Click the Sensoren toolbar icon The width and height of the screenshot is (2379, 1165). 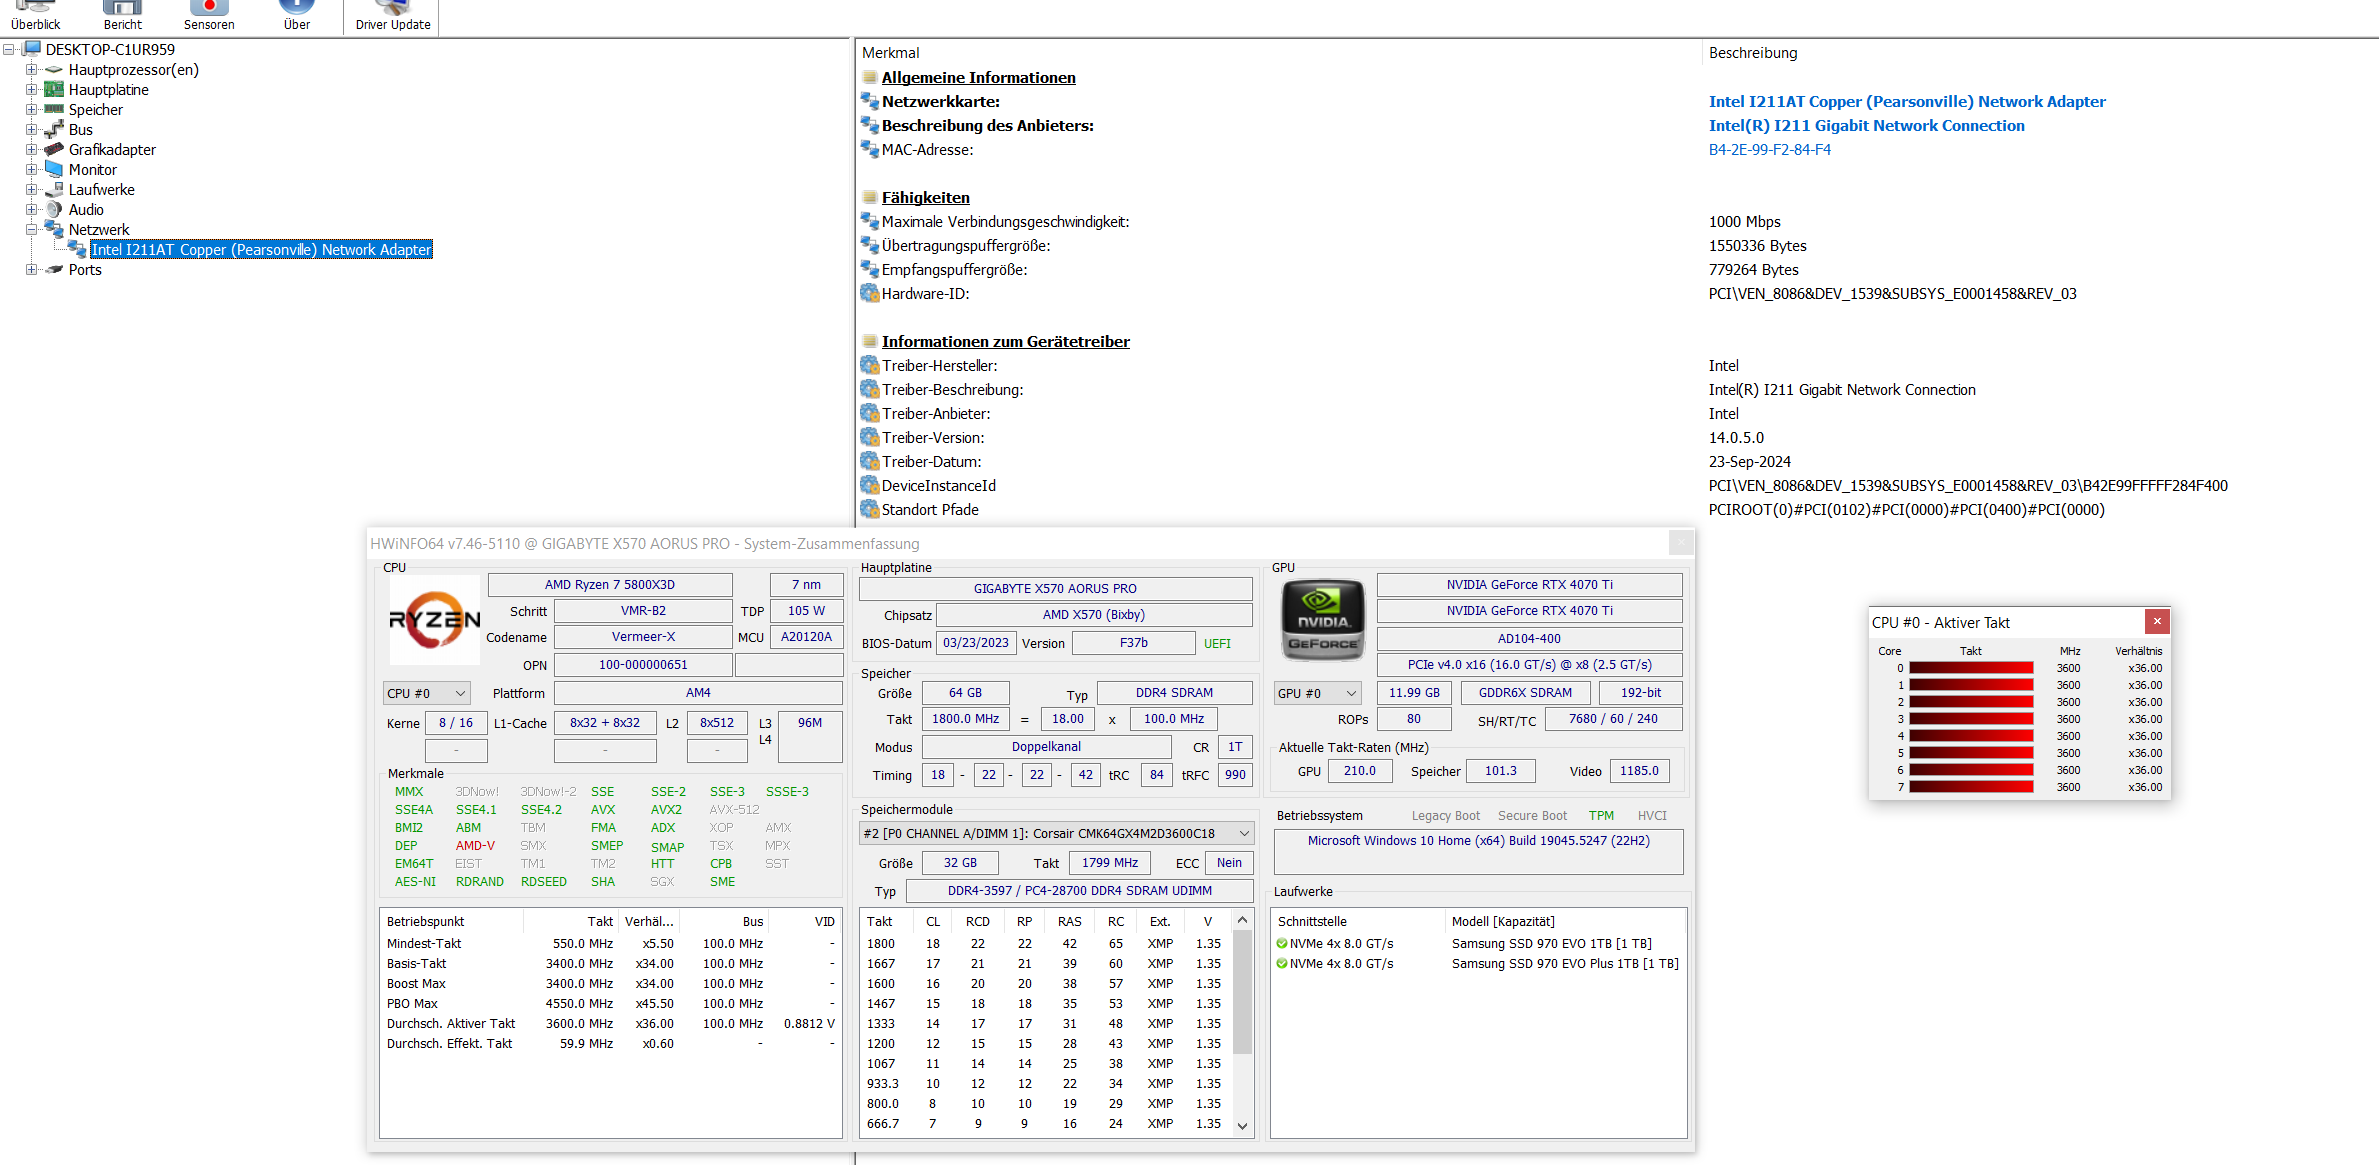click(209, 10)
